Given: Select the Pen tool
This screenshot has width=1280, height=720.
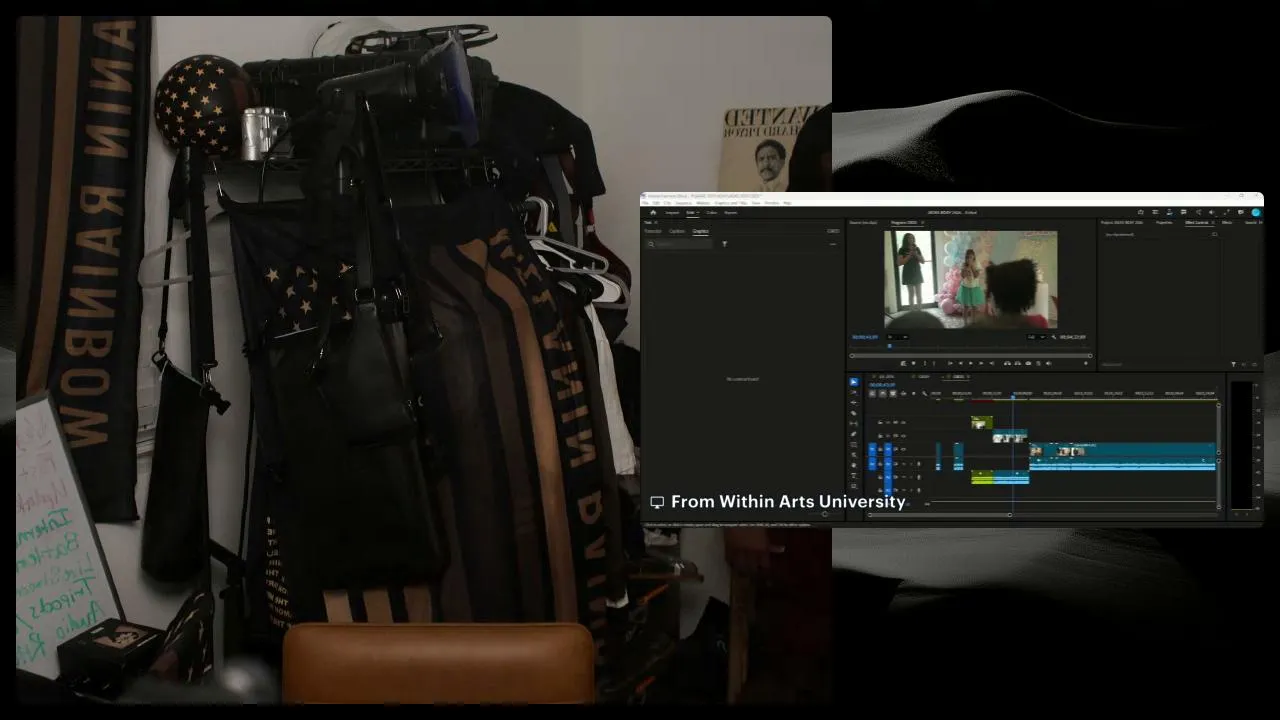Looking at the screenshot, I should pos(854,434).
